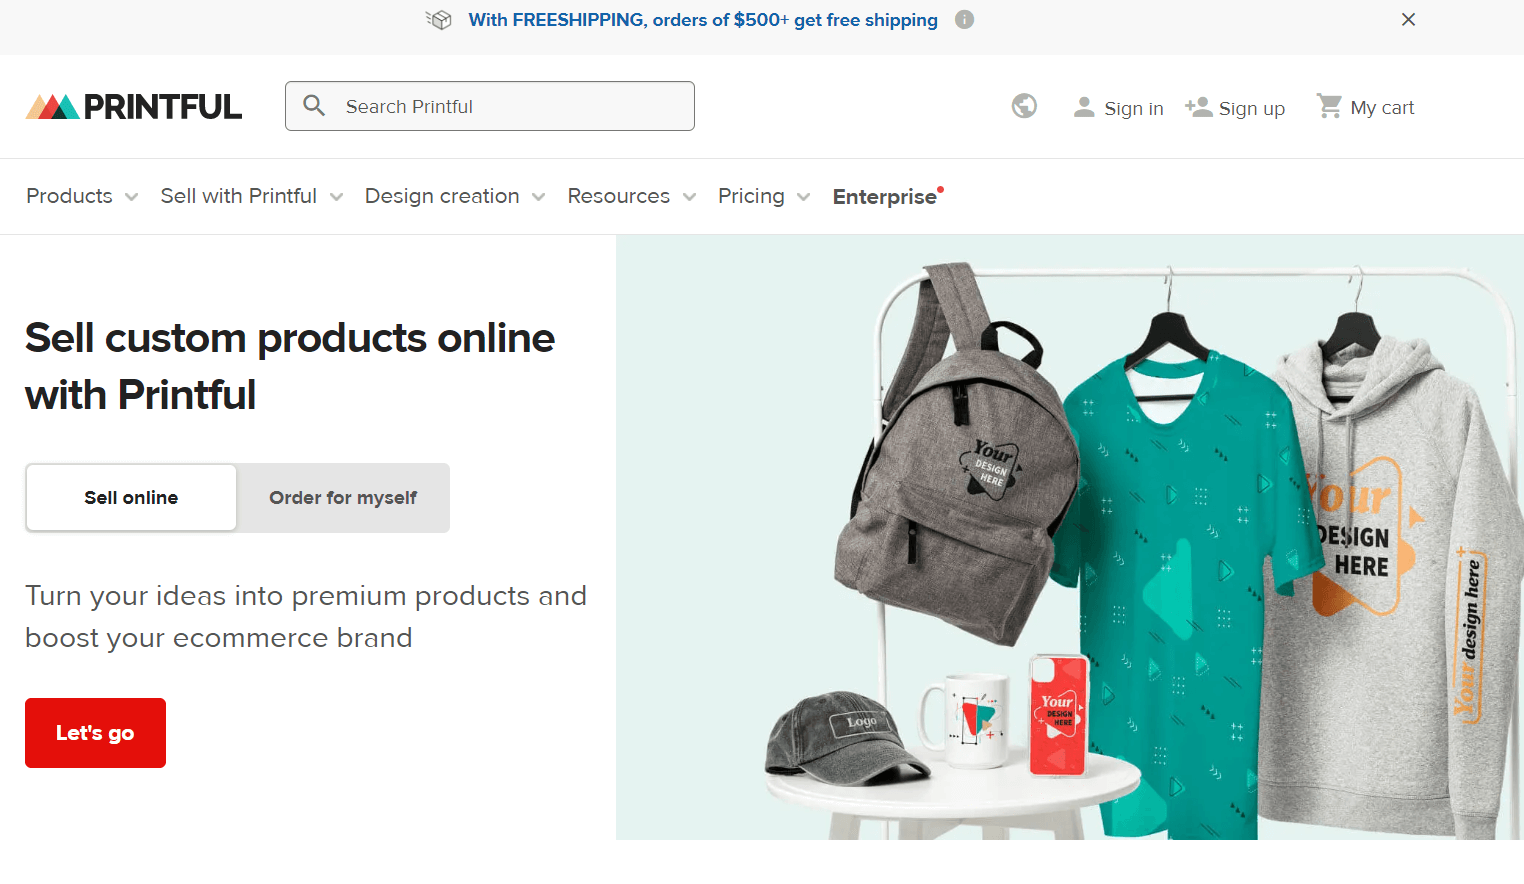Click the shipping box icon in banner
Screen dimensions: 1524x884
point(439,20)
